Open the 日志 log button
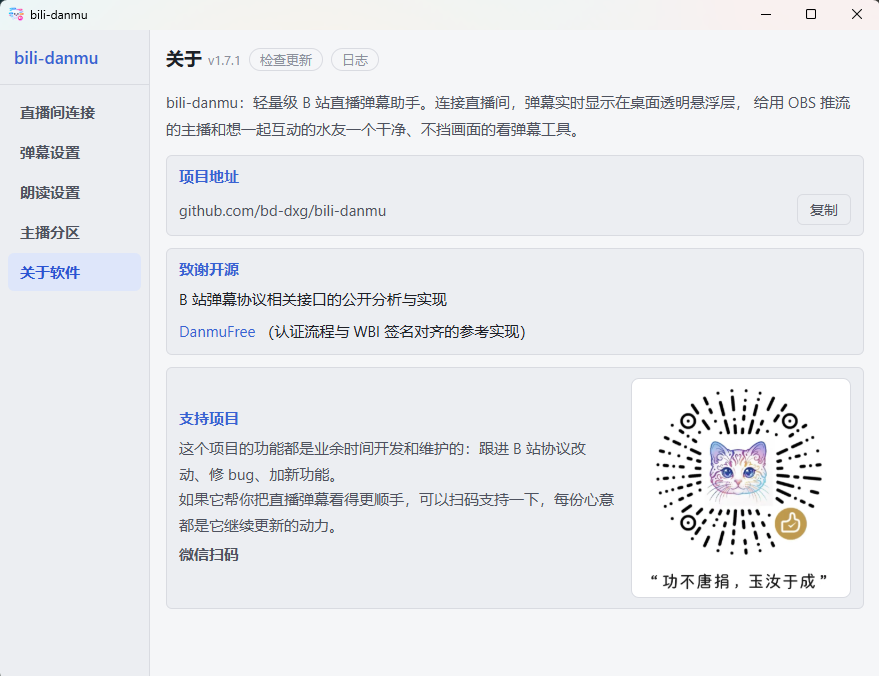This screenshot has height=676, width=879. pyautogui.click(x=355, y=60)
